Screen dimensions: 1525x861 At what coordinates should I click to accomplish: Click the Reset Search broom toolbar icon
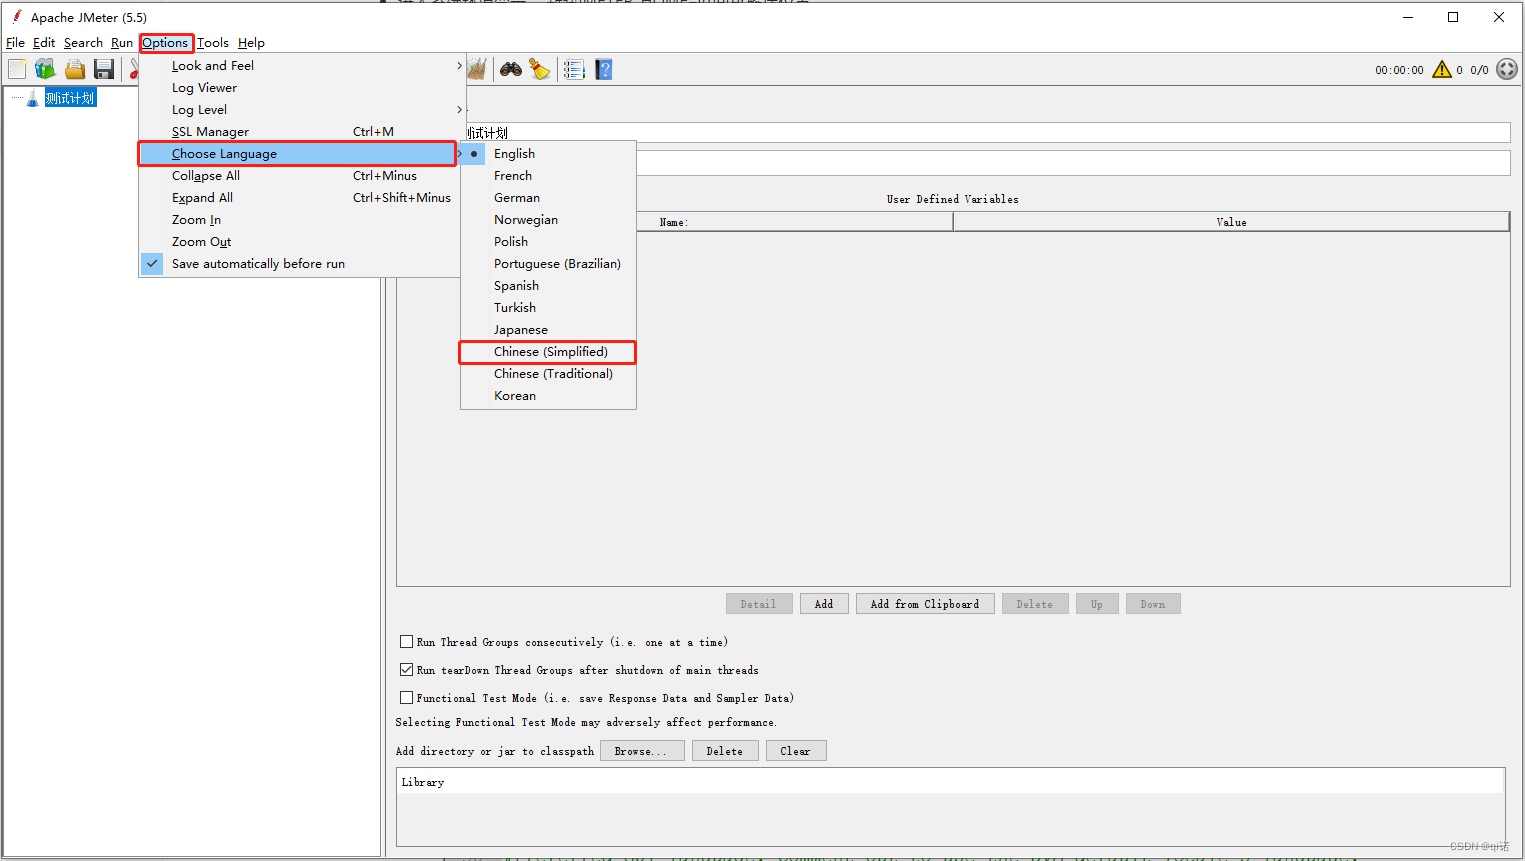coord(540,69)
